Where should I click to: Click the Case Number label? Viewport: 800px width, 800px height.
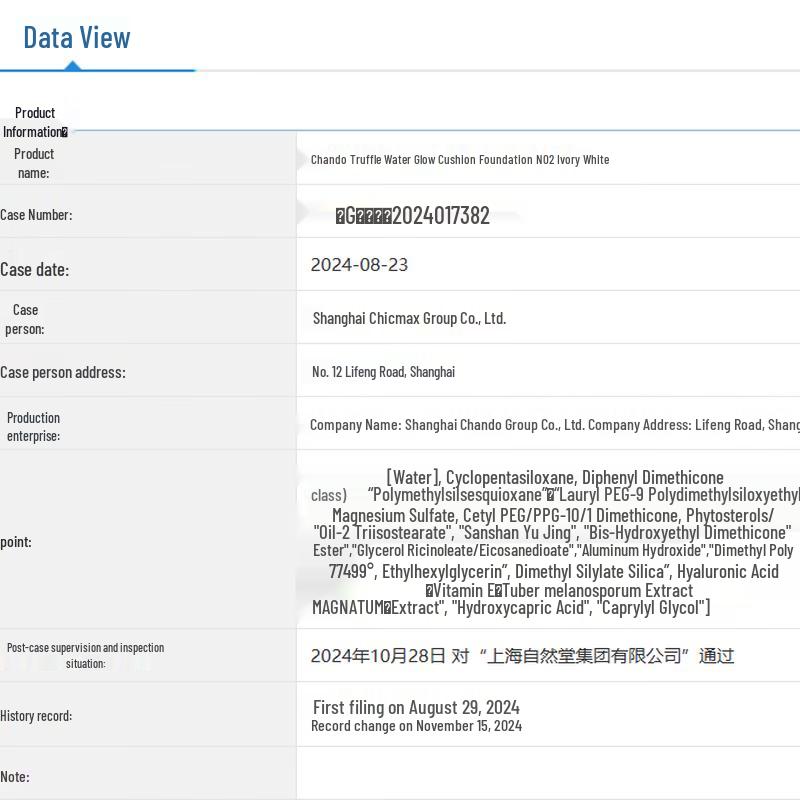(36, 215)
